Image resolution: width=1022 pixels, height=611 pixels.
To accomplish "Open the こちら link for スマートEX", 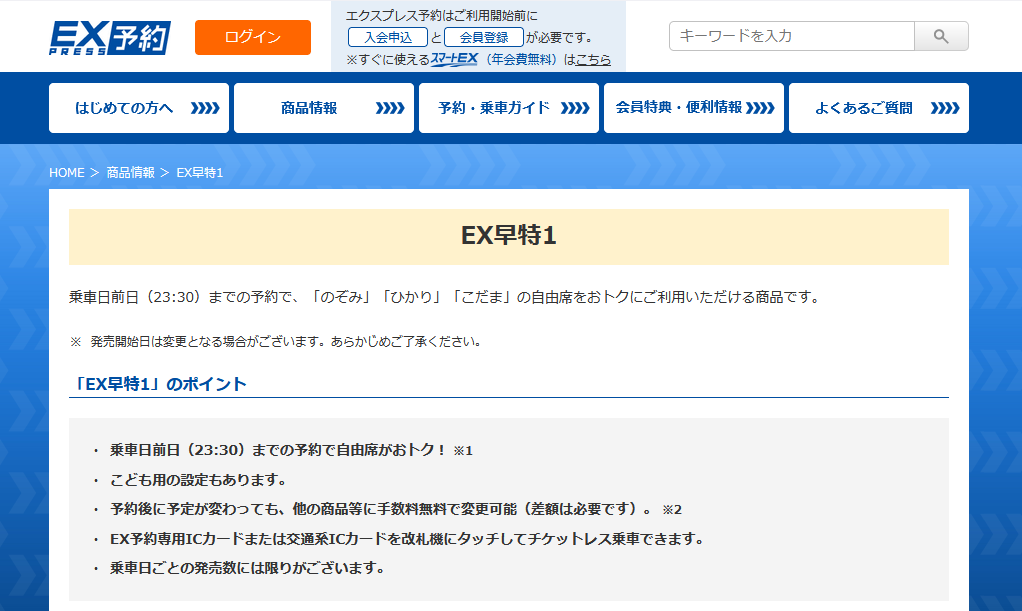I will point(593,60).
